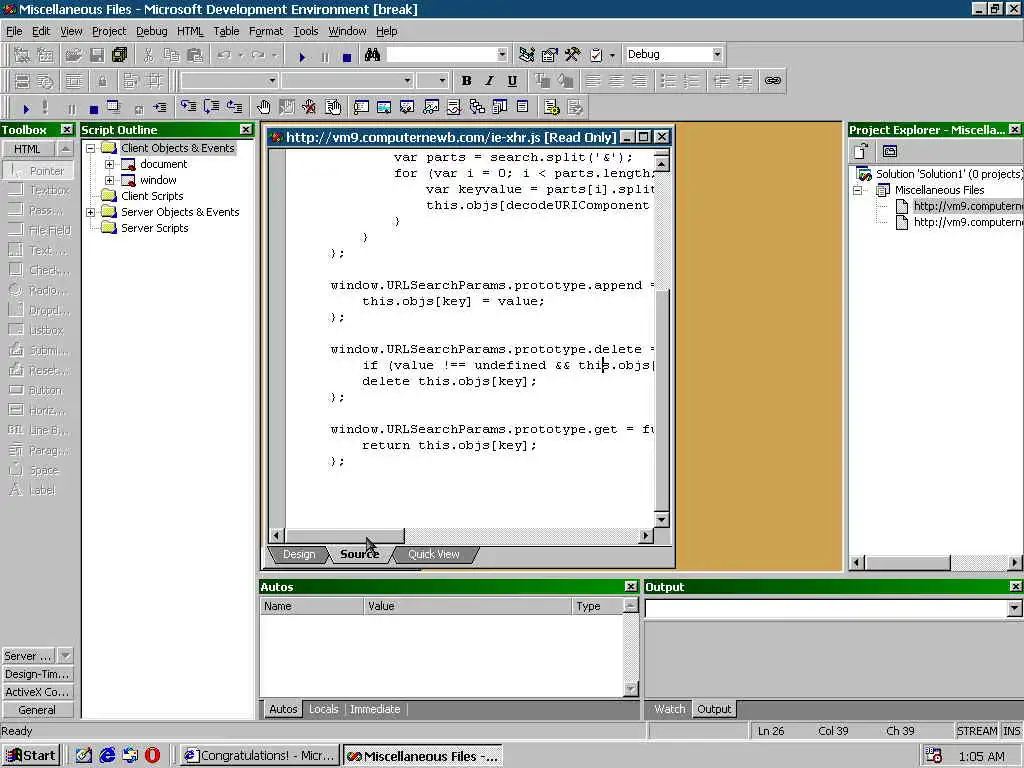Switch to the Quick View tab
The image size is (1024, 768).
coord(434,554)
